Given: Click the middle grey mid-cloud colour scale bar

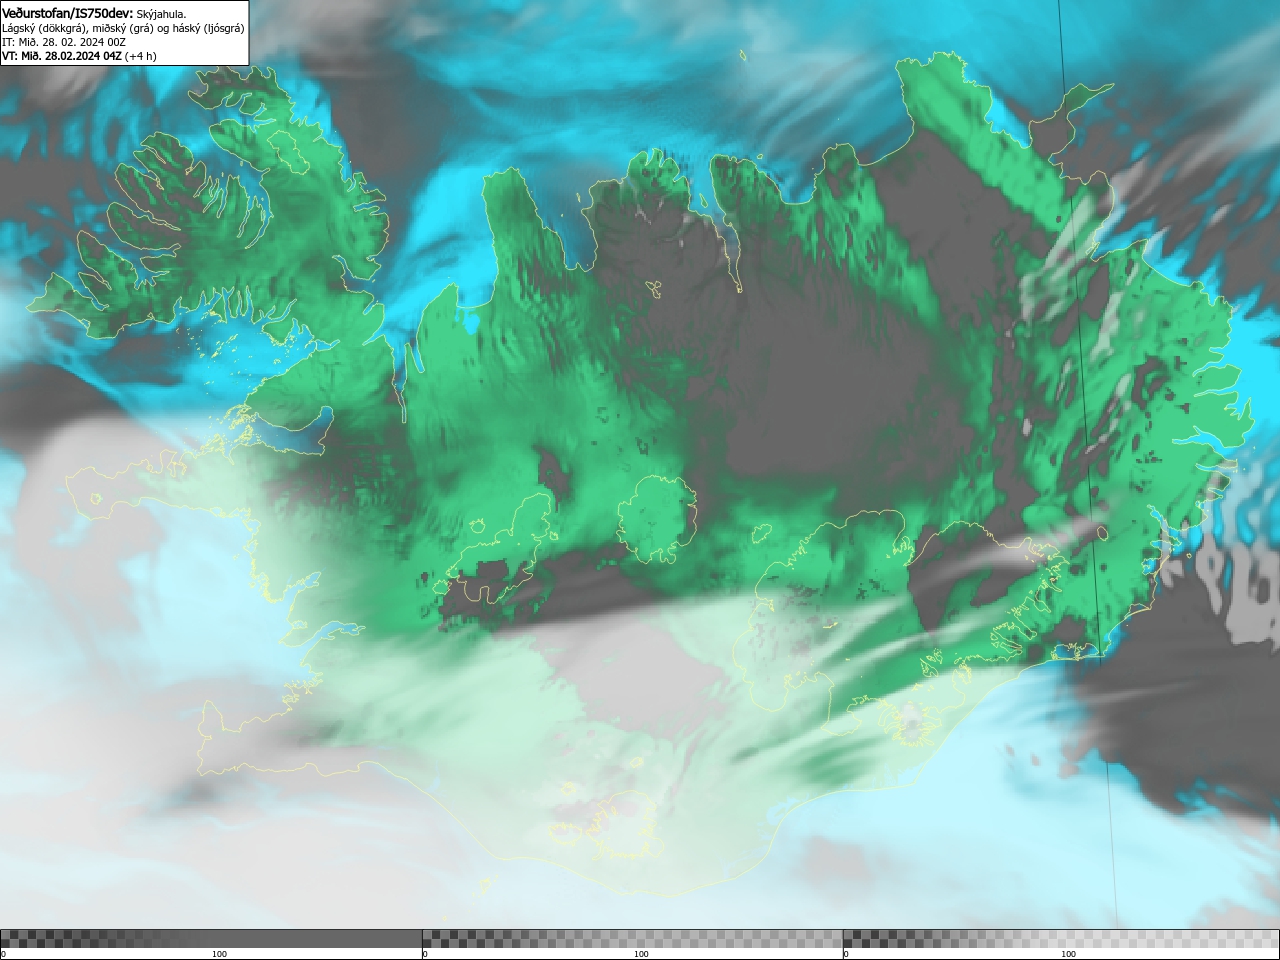Looking at the screenshot, I should [x=632, y=938].
